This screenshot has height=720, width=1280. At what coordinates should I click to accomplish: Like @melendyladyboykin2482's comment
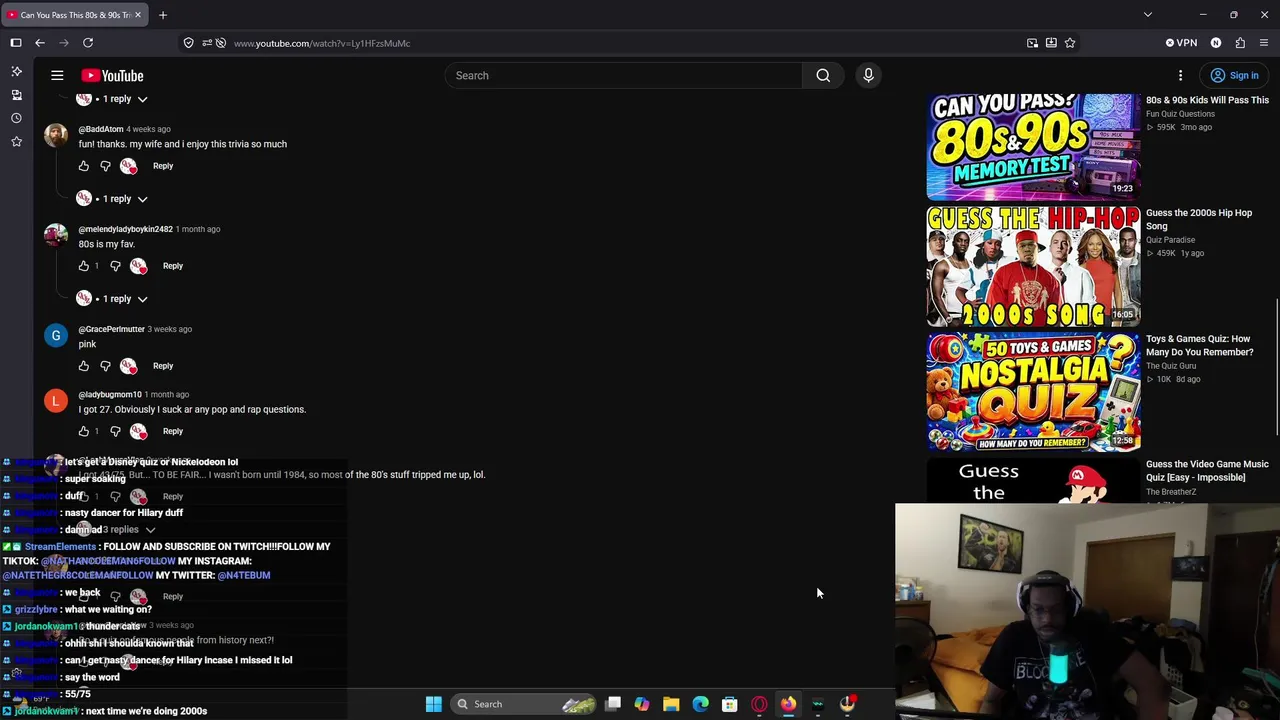(84, 266)
